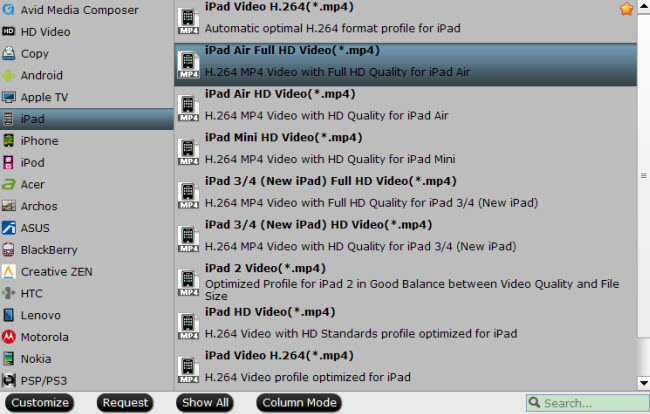The image size is (650, 414).
Task: Click the pink iPod icon
Action: coord(8,162)
